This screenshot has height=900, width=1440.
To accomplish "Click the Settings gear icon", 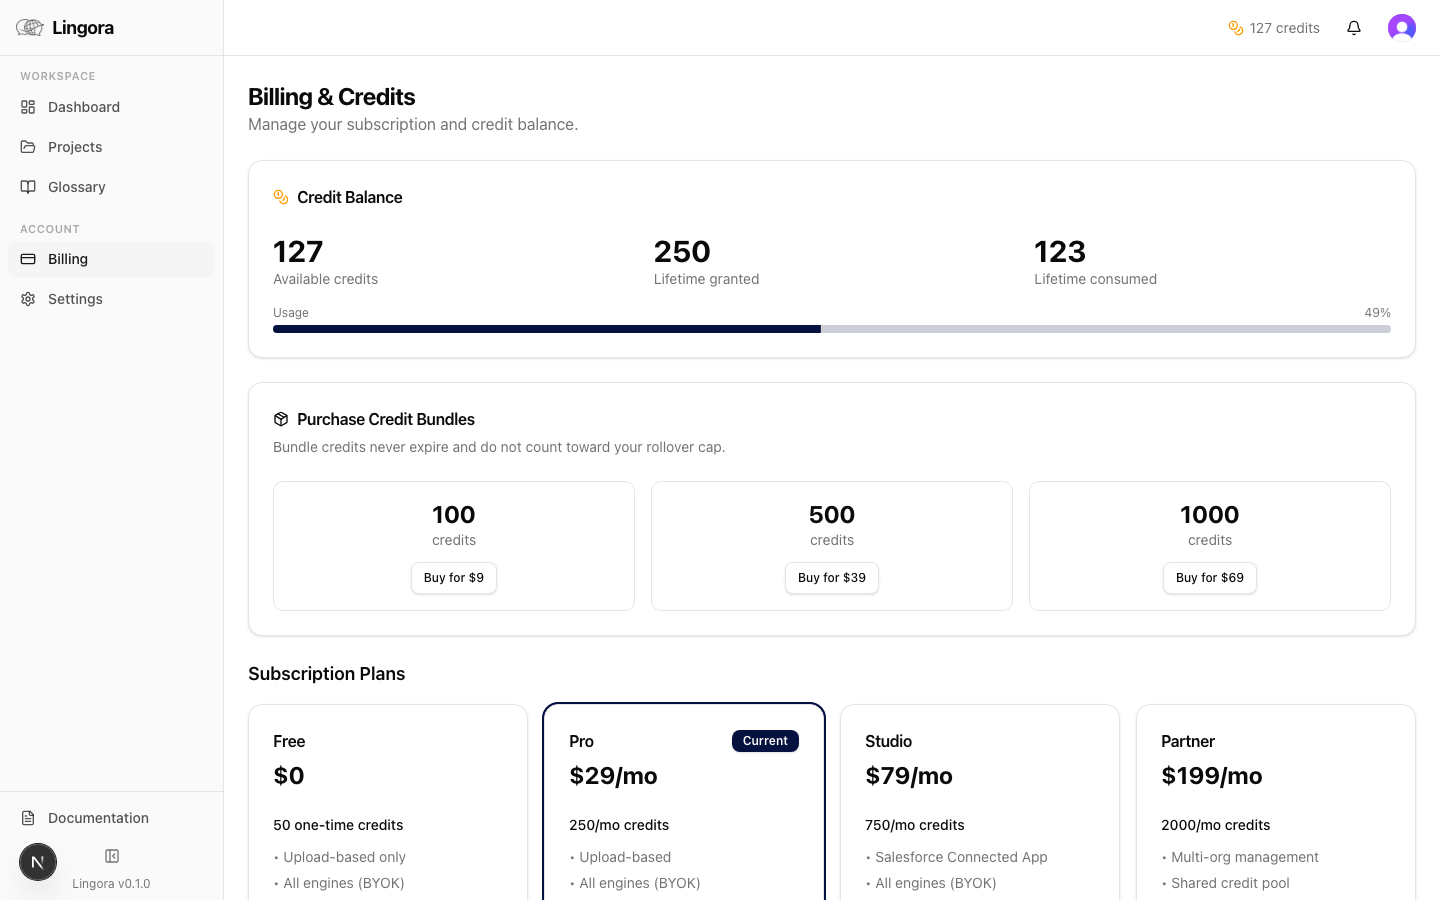I will click(28, 298).
